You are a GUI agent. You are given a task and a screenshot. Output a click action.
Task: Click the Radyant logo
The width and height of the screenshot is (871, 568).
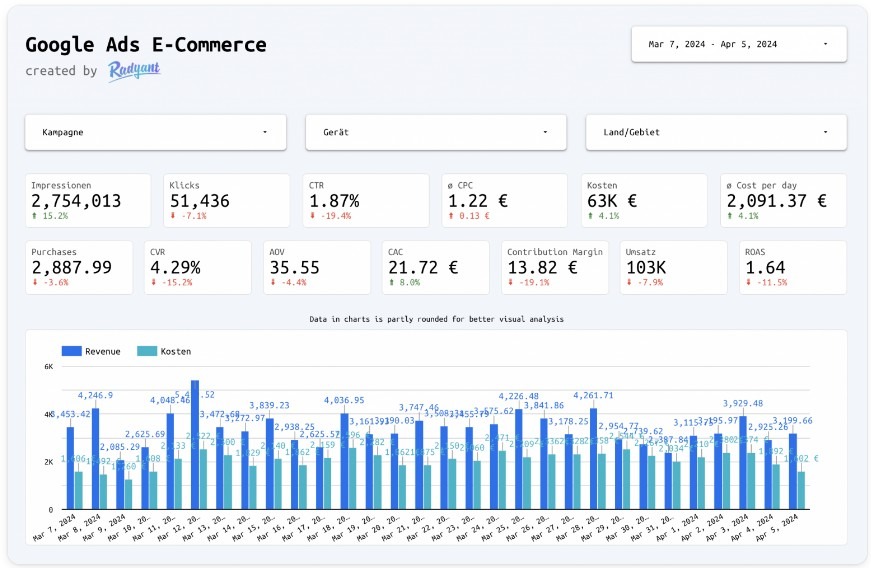coord(134,70)
